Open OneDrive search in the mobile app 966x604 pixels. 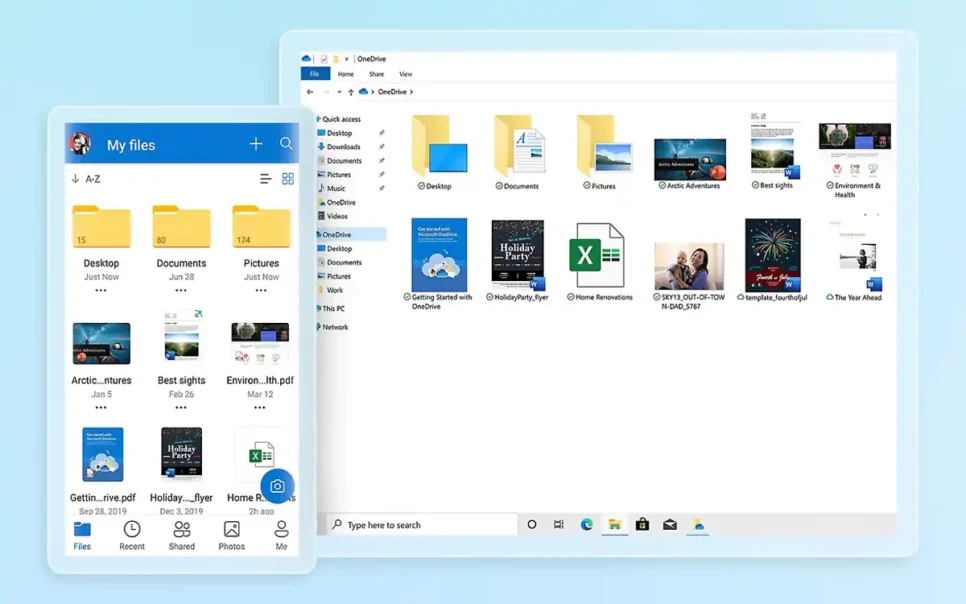[x=287, y=144]
